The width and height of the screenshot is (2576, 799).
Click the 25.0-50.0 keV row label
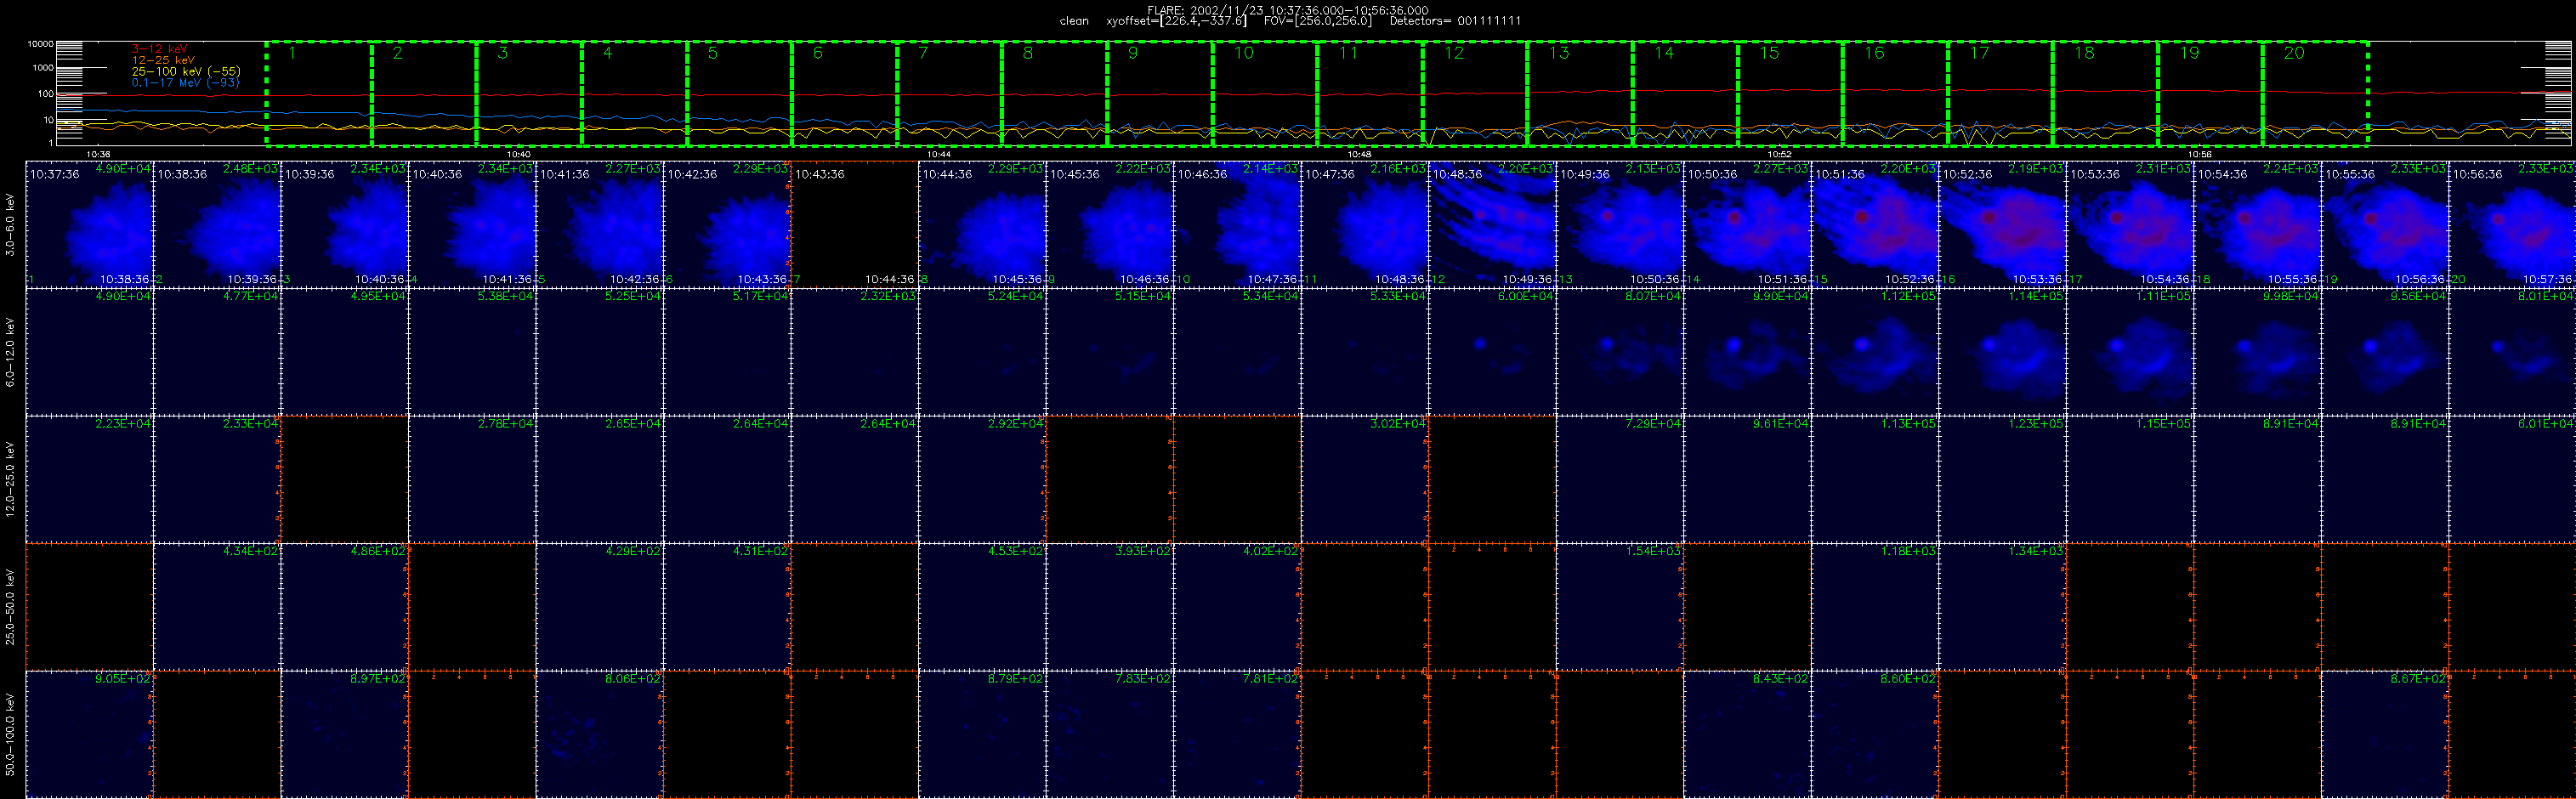[x=10, y=607]
